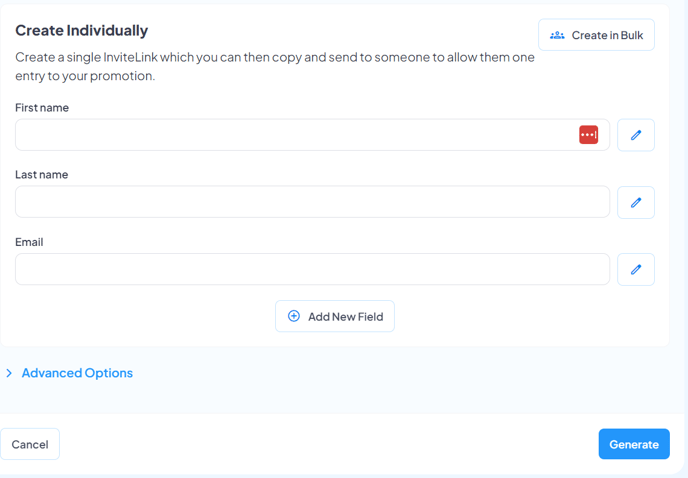Click the Last name field label
The height and width of the screenshot is (478, 688).
42,175
